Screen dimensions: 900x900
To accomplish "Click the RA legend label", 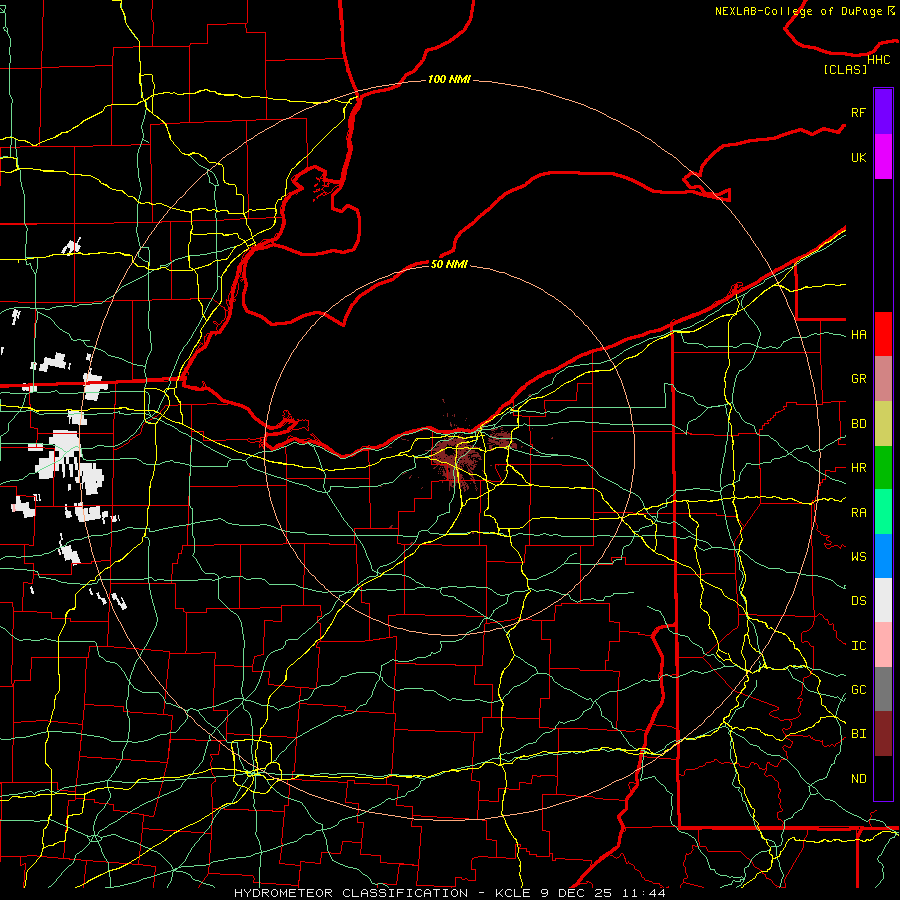I will click(x=858, y=512).
